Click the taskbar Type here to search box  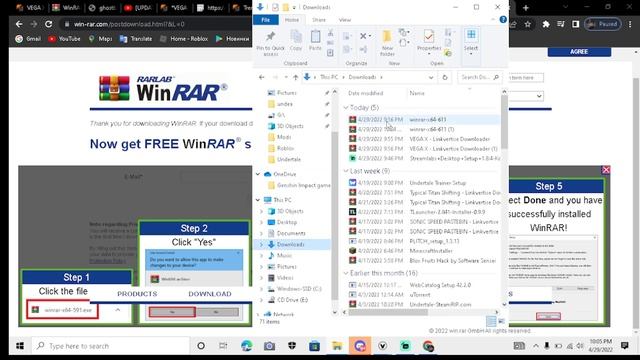111,346
